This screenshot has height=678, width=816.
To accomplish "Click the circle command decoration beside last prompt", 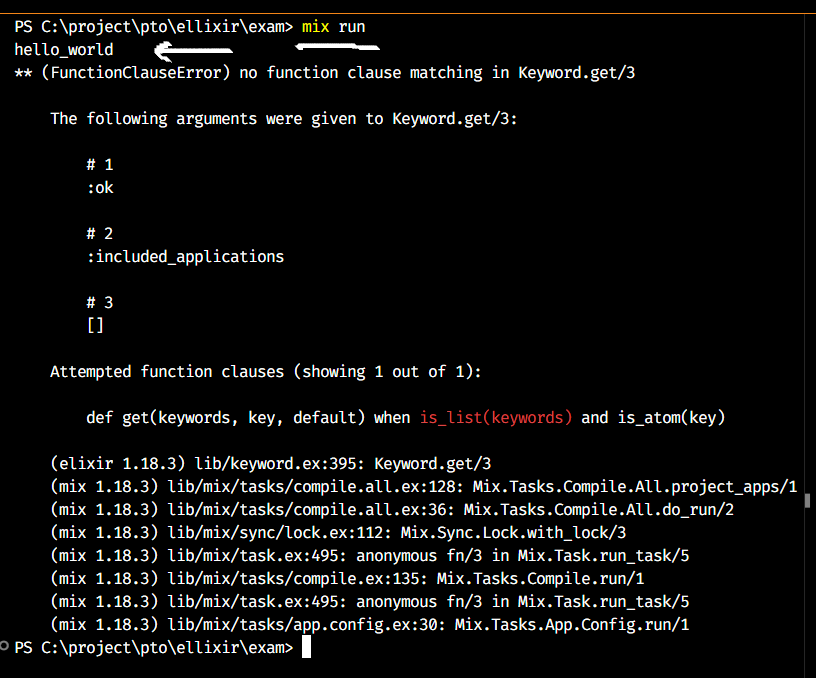I will tap(5, 646).
